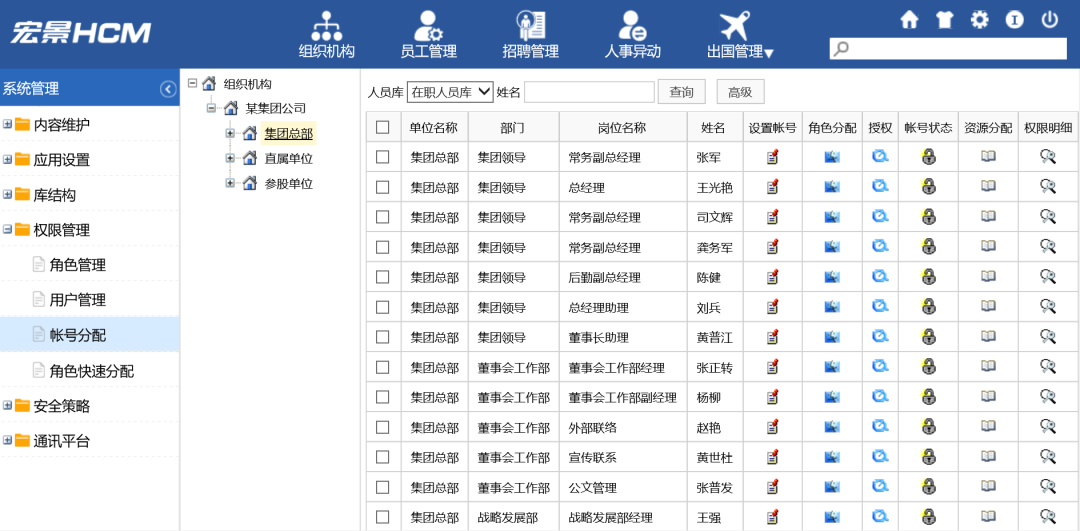This screenshot has width=1080, height=531.
Task: Click 设置帐号 icon for 黄普江
Action: pyautogui.click(x=773, y=337)
